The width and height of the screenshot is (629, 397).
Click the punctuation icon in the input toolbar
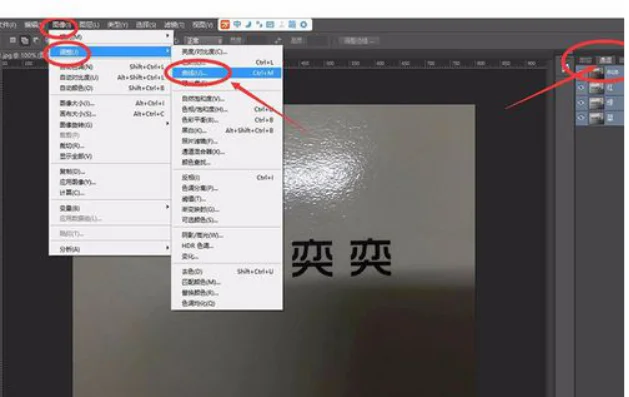(259, 24)
